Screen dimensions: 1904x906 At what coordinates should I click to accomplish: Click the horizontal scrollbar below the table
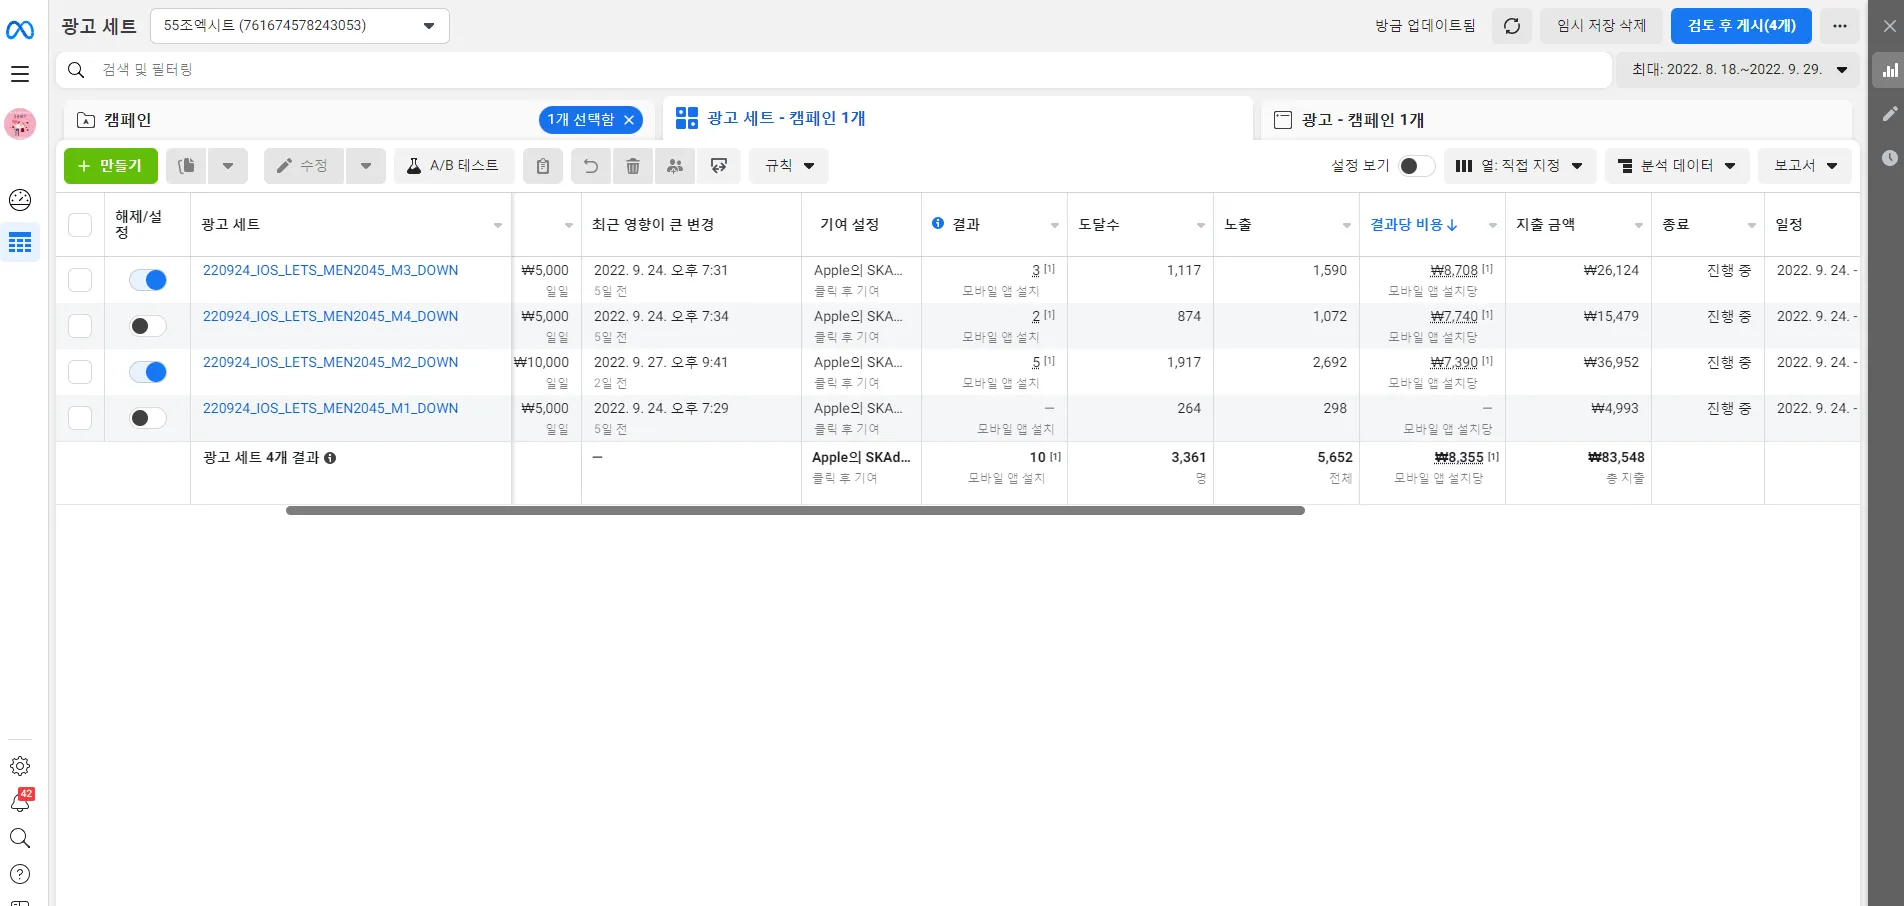pos(795,510)
